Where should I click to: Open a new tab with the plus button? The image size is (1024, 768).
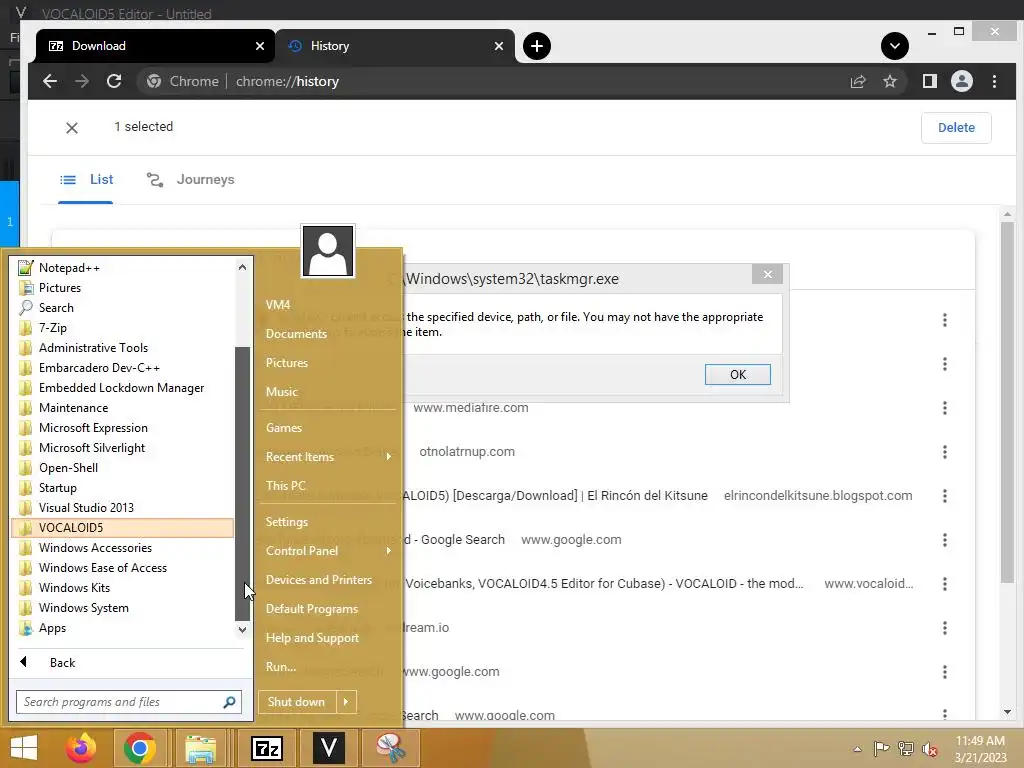[536, 46]
